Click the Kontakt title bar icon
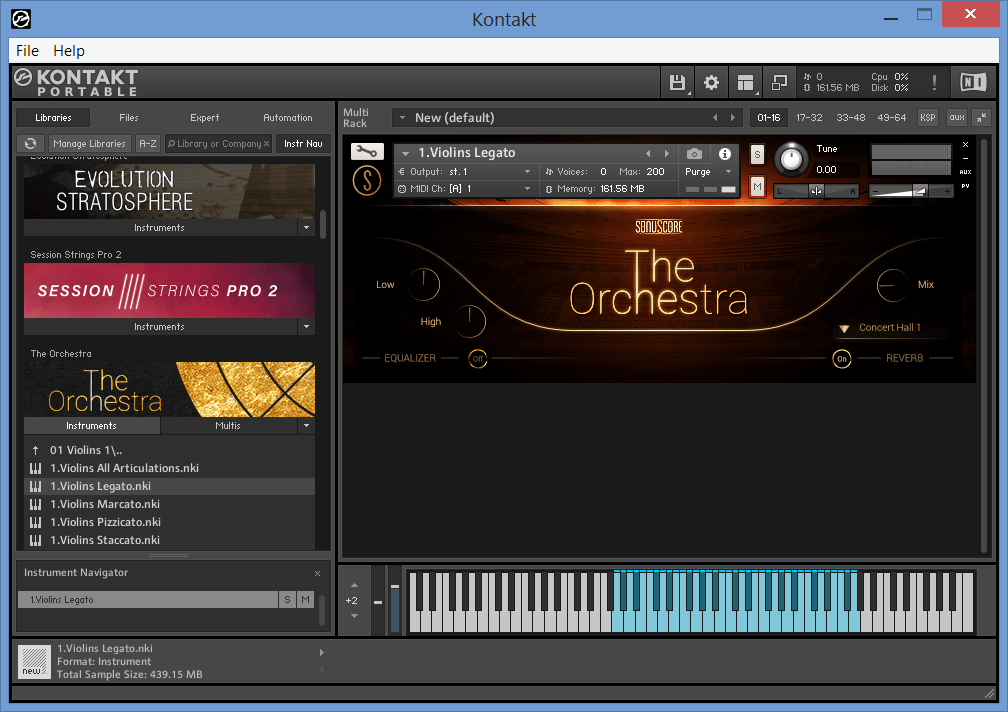This screenshot has height=712, width=1008. click(21, 19)
